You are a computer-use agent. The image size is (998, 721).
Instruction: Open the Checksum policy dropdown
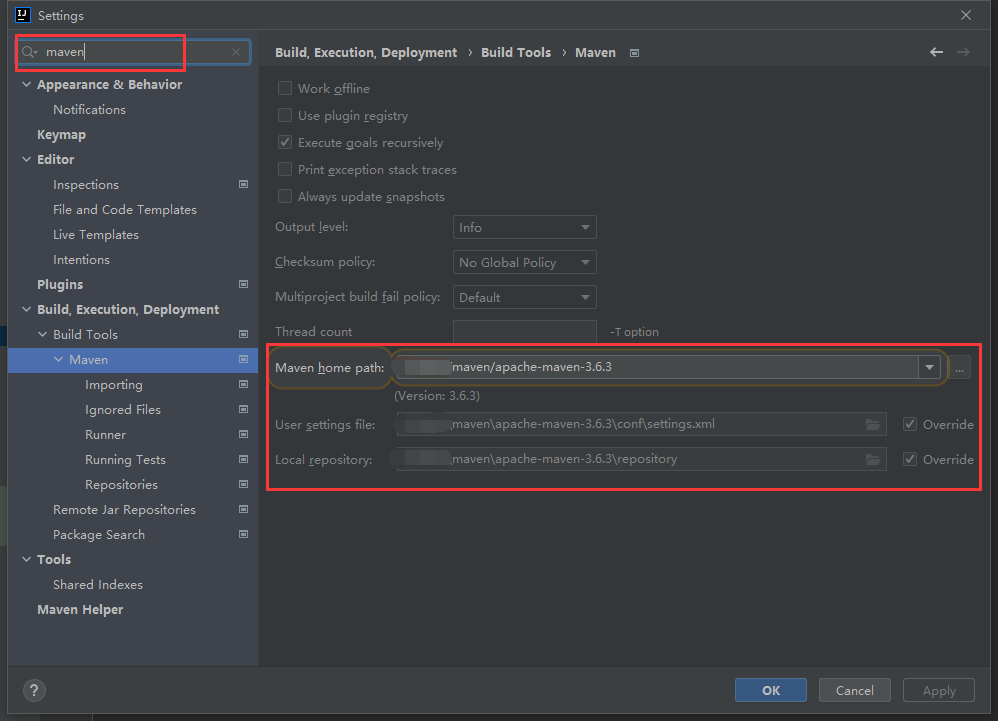click(524, 262)
